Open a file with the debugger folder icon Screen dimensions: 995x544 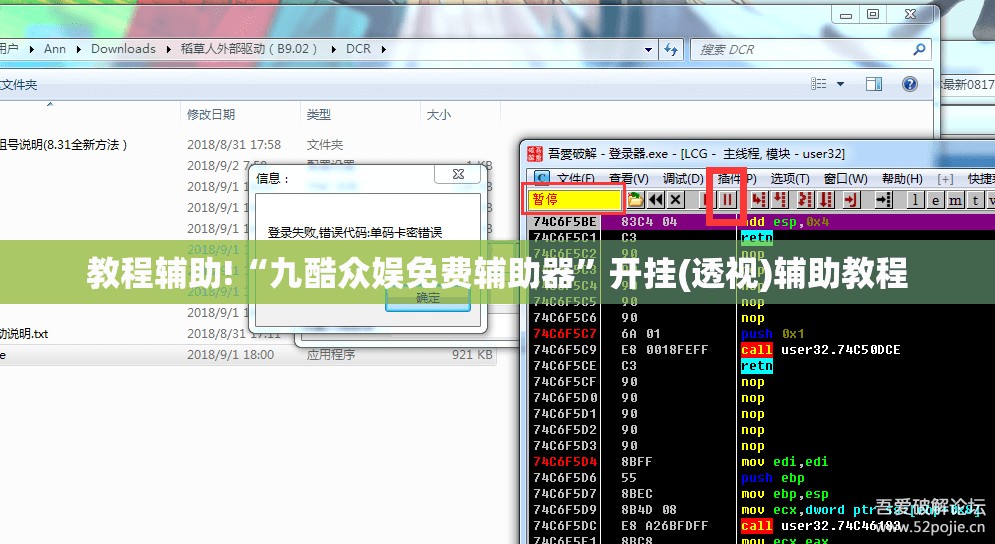(636, 200)
